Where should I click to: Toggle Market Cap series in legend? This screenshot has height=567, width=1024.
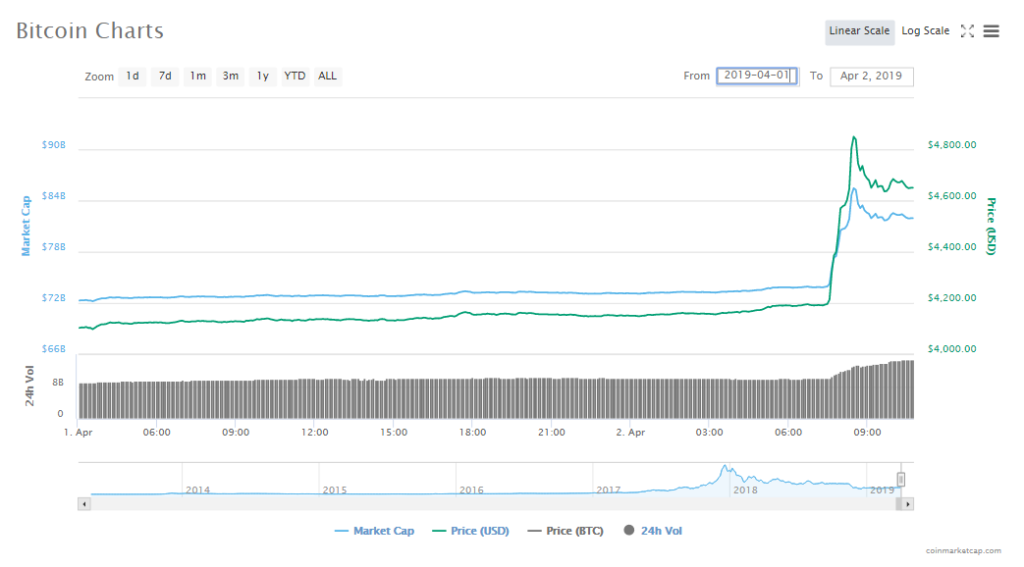point(375,531)
